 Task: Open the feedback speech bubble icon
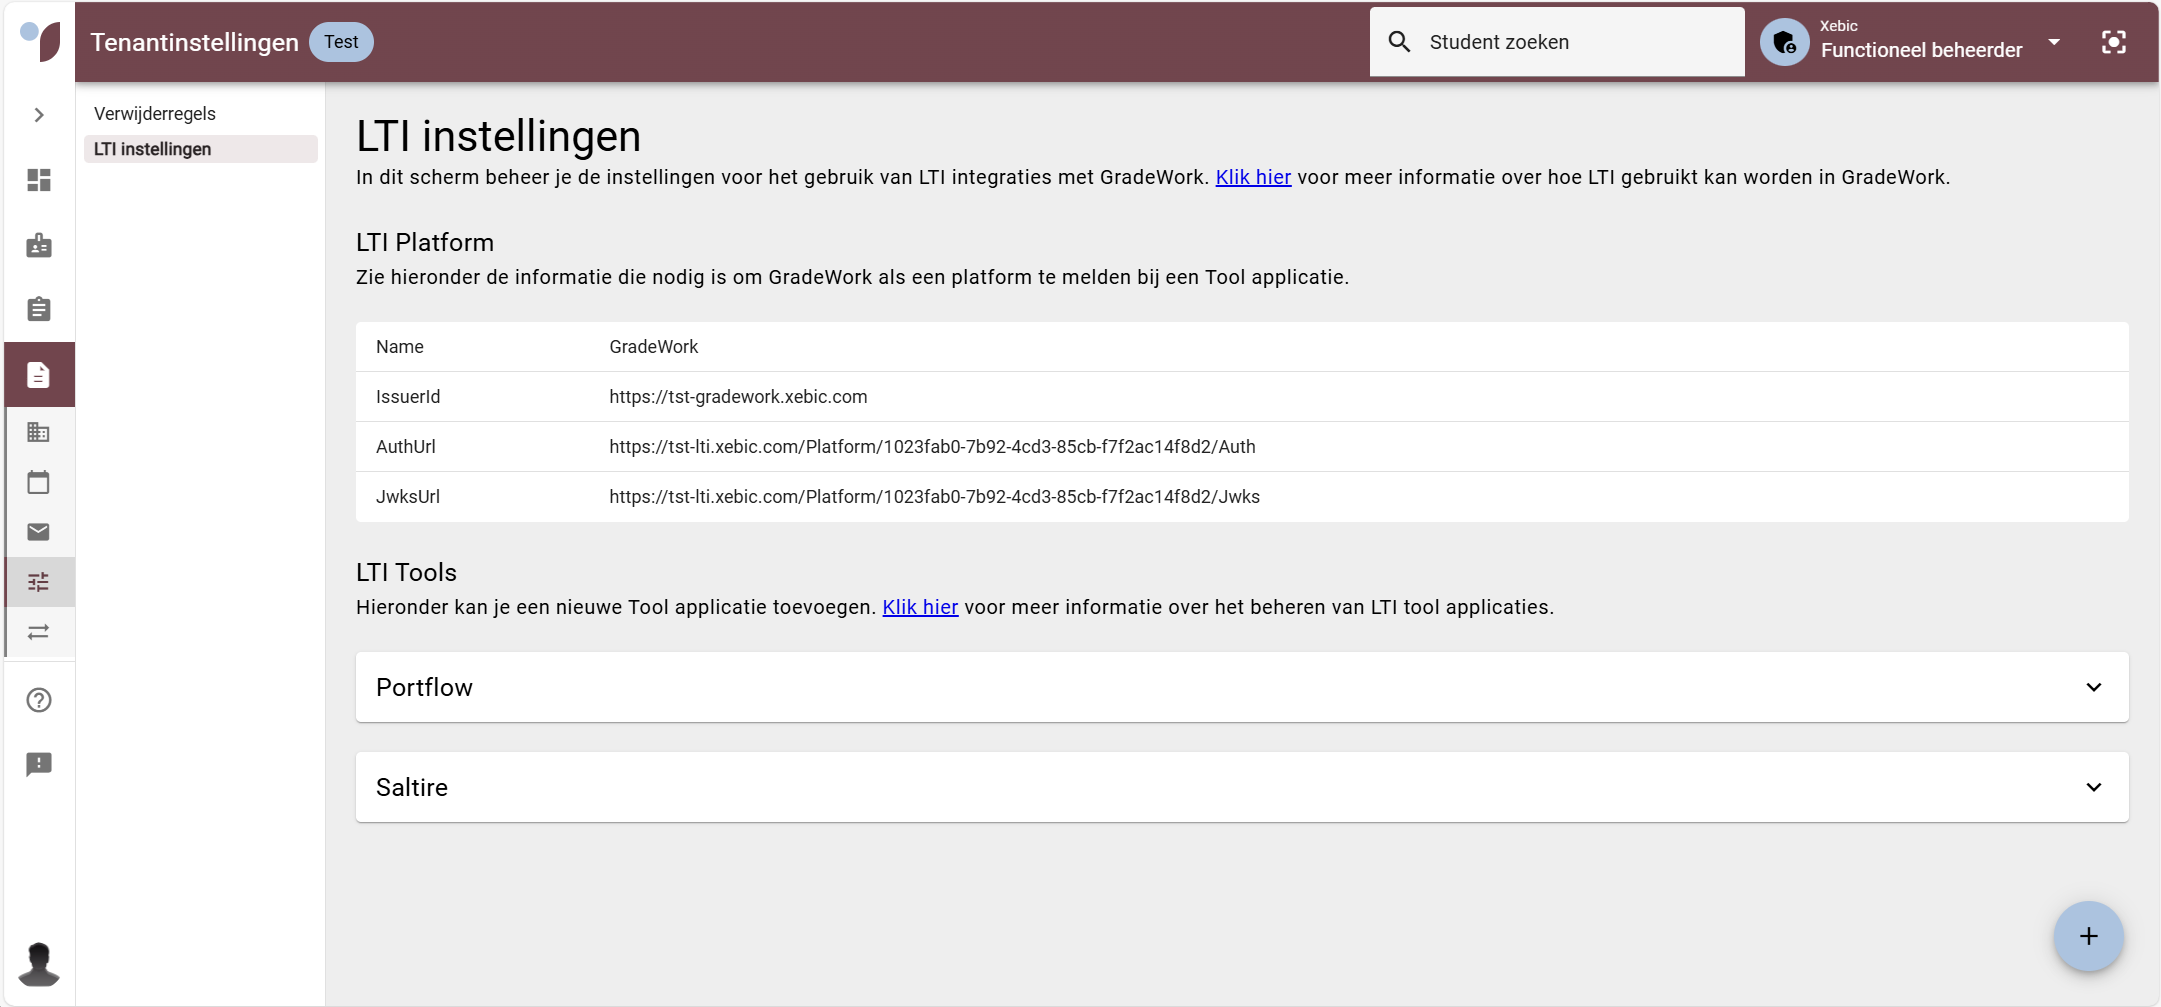[39, 765]
